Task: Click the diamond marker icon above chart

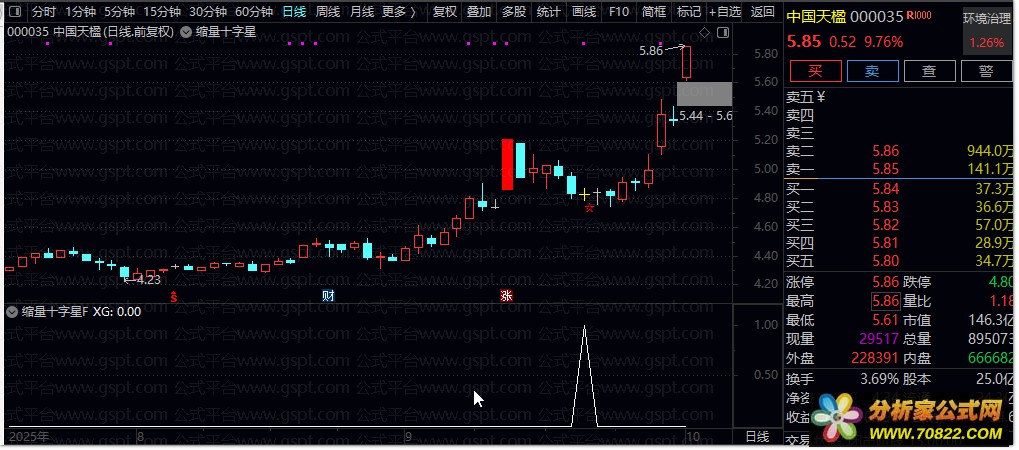Action: pos(704,32)
